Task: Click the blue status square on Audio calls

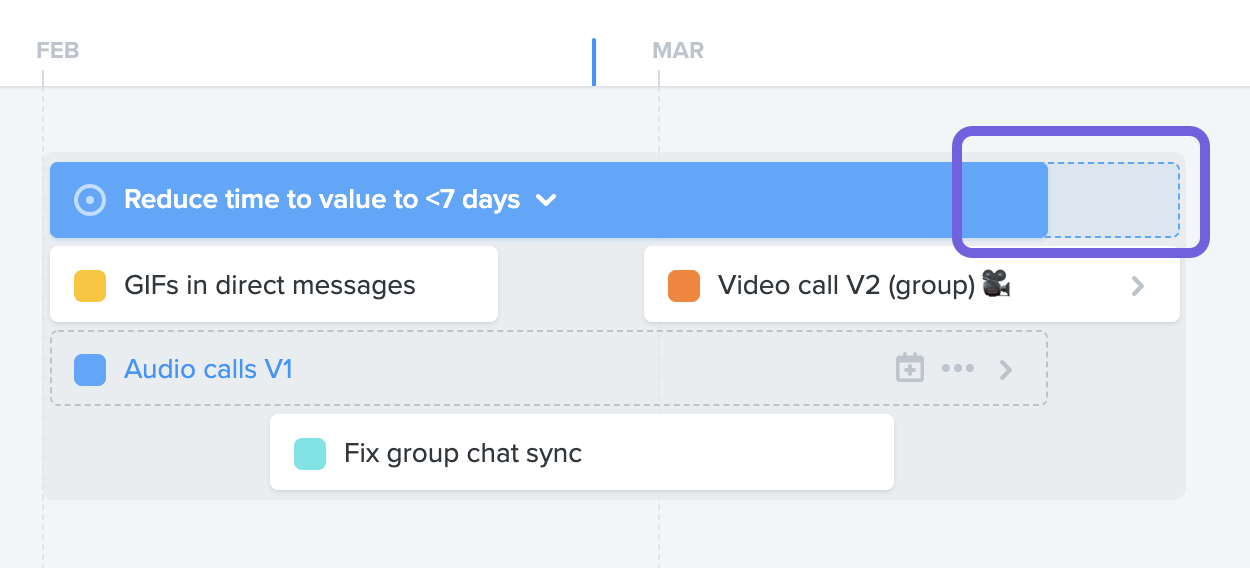Action: 90,369
